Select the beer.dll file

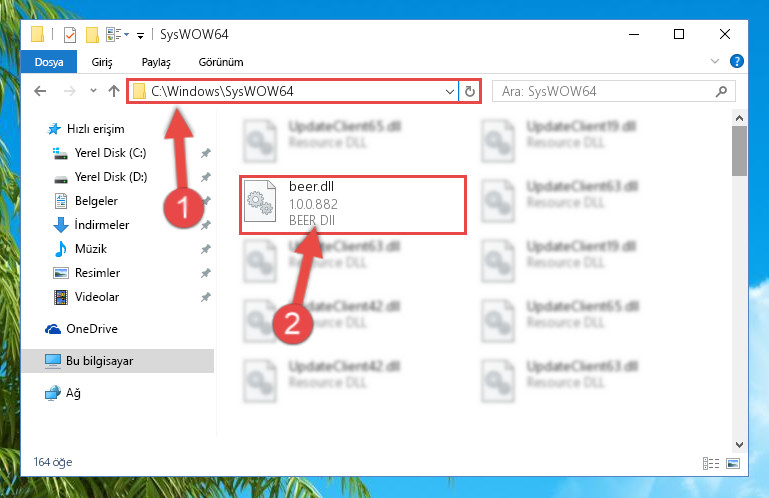(x=353, y=205)
